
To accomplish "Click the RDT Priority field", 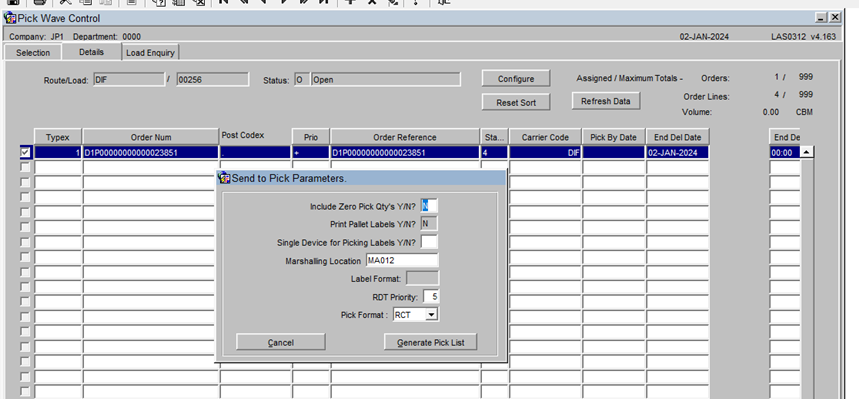I will point(431,297).
